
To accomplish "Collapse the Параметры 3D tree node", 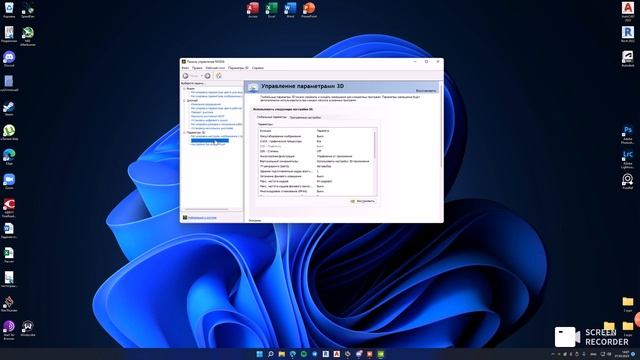I will (184, 133).
